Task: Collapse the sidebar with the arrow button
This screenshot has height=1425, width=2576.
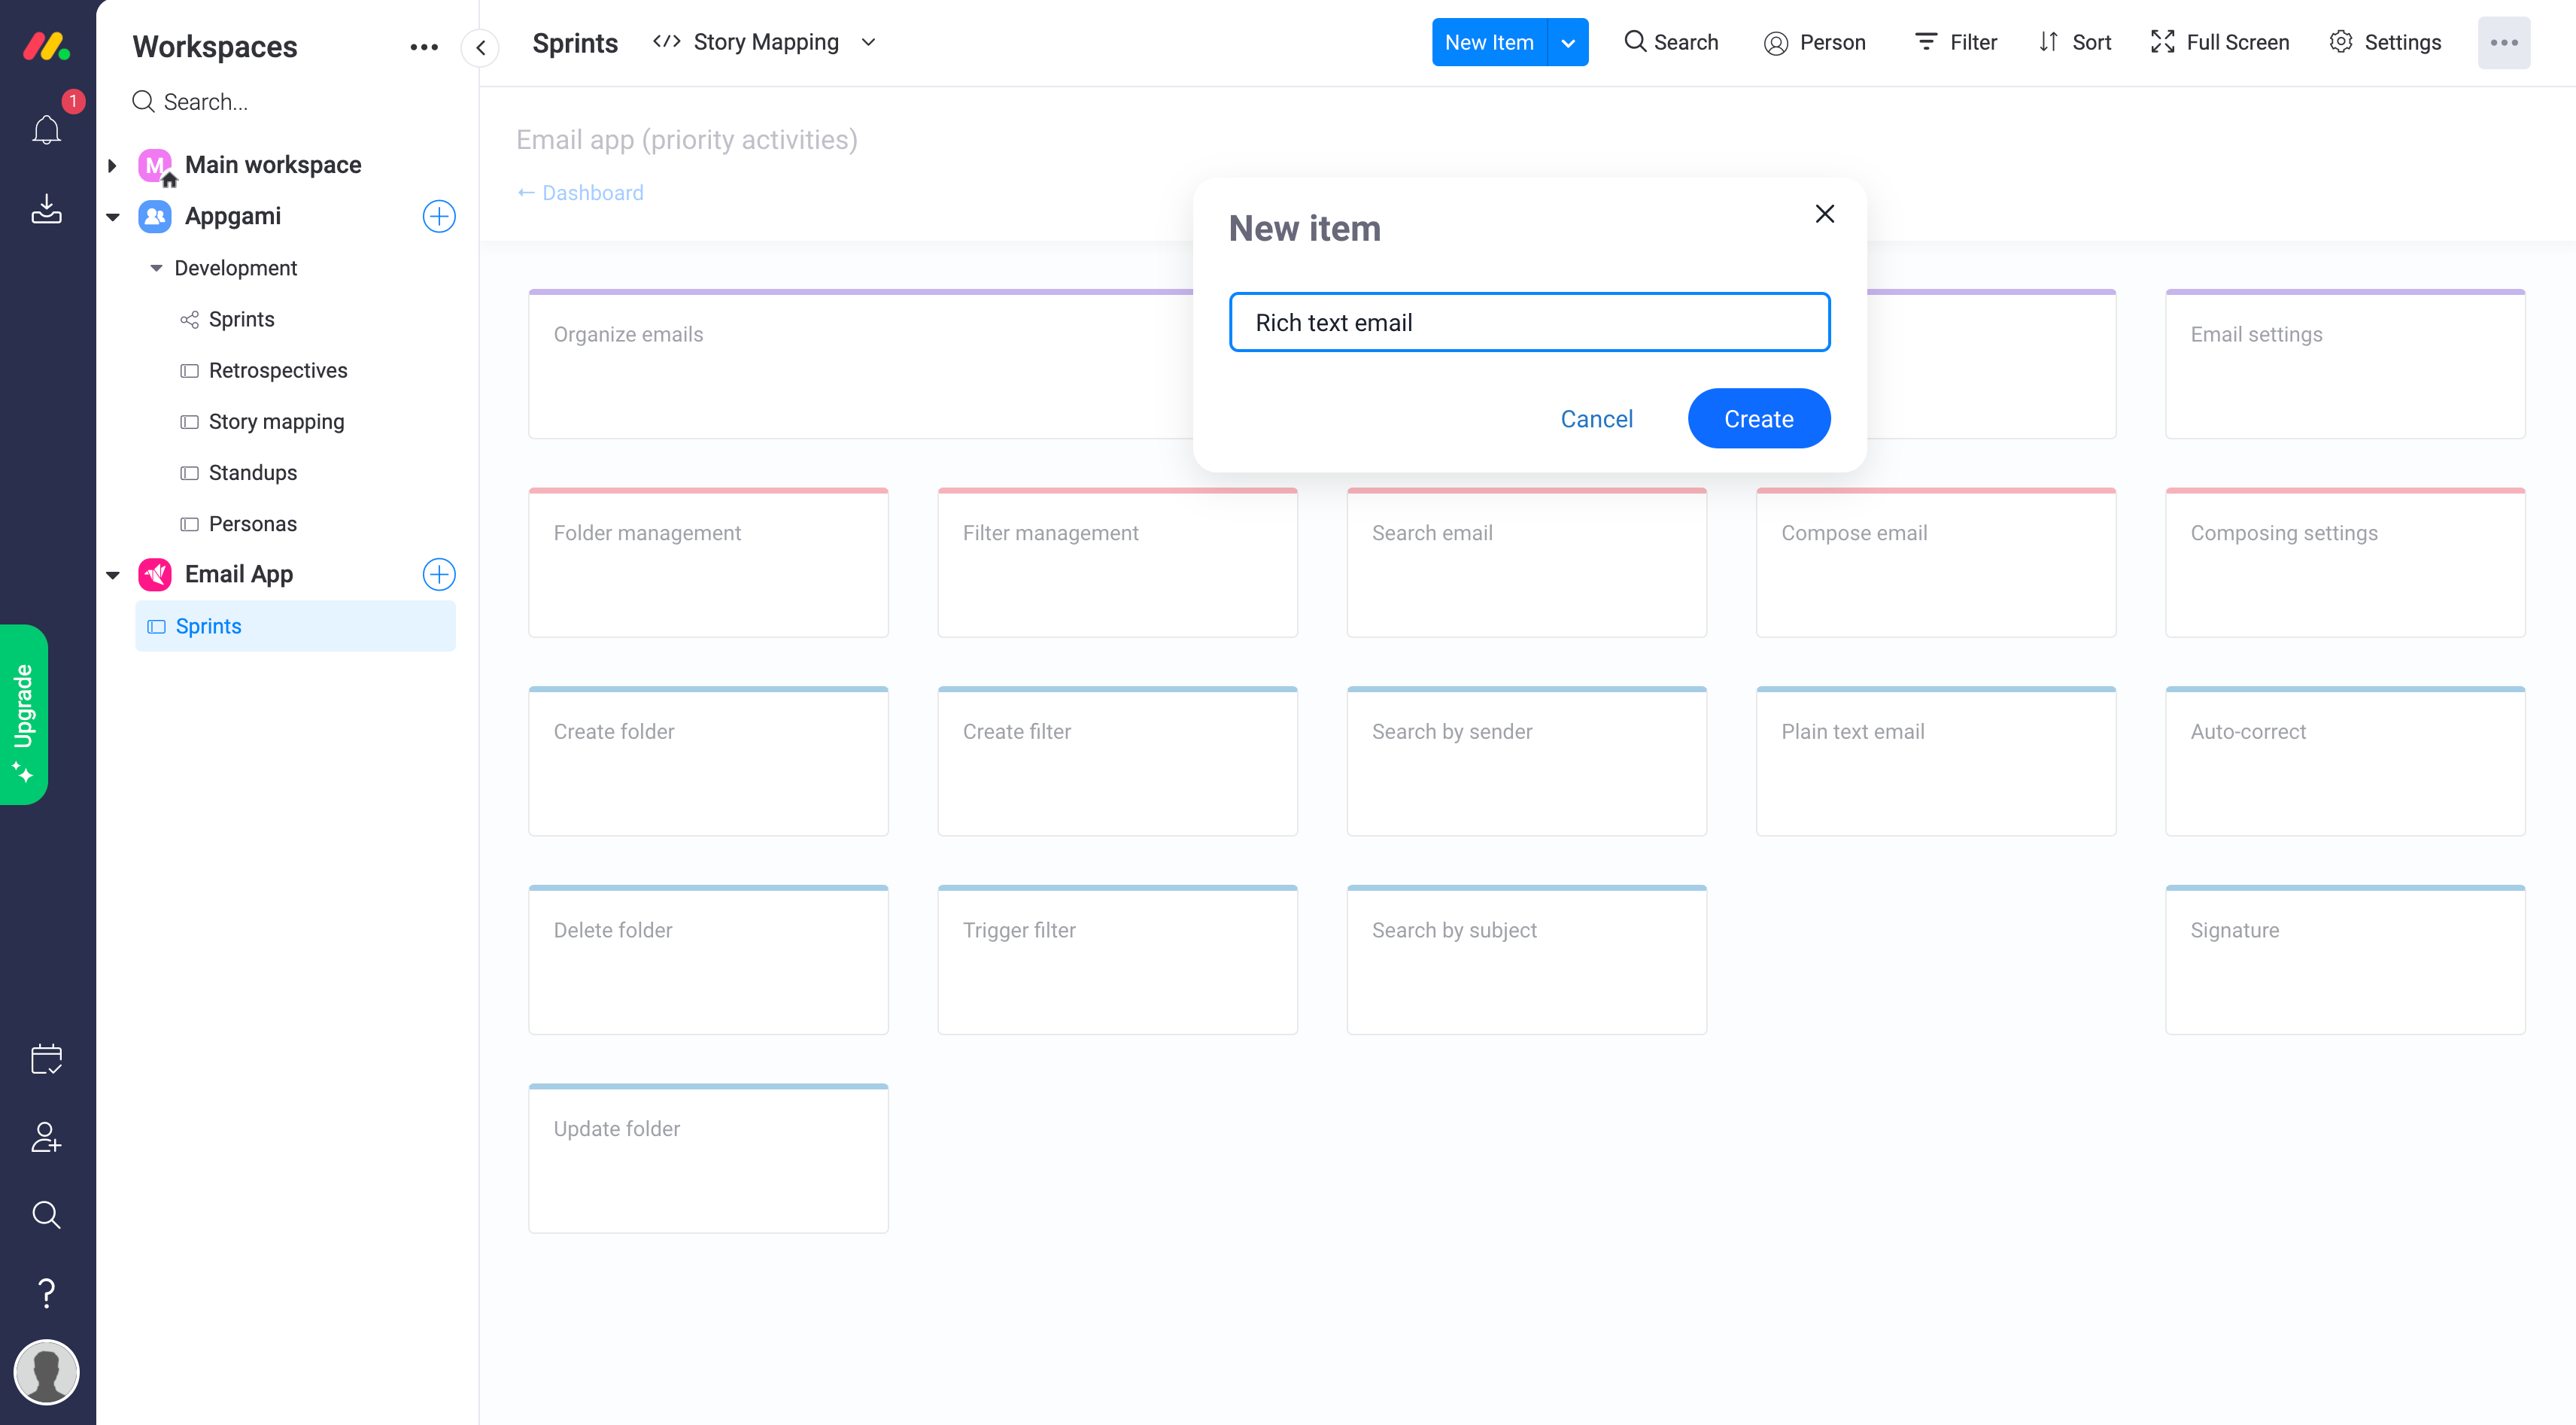Action: coord(480,47)
